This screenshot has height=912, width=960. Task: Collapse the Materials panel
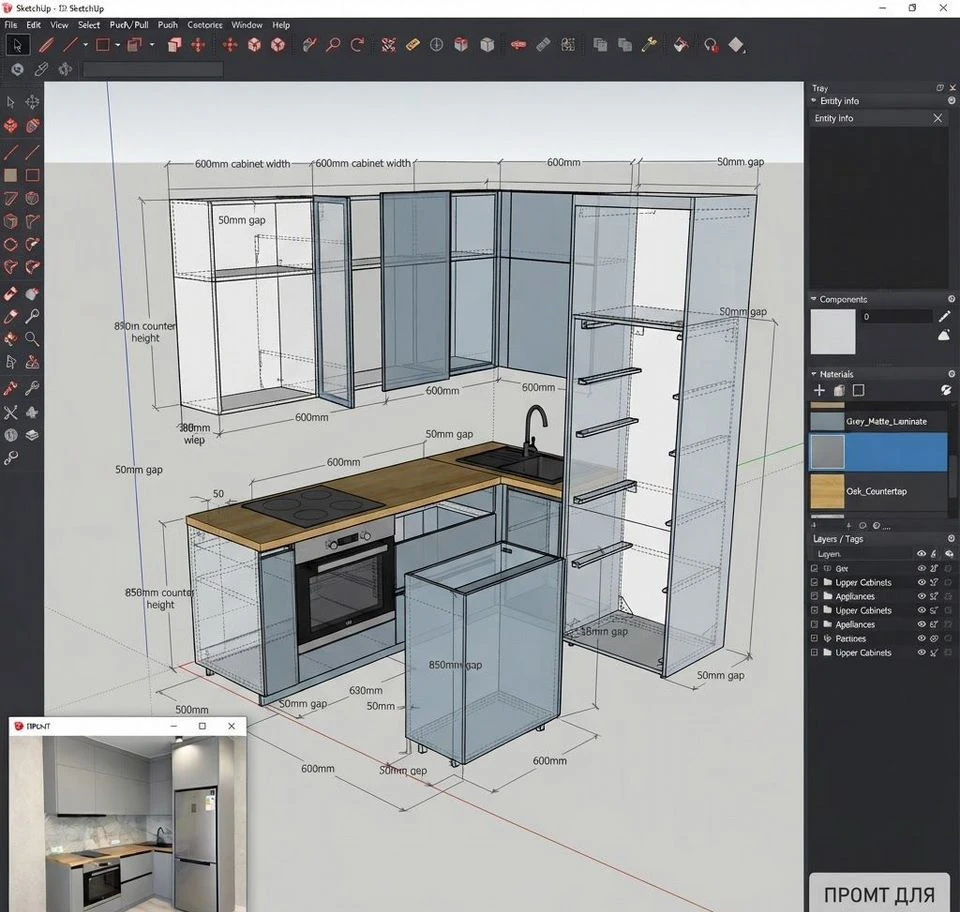pos(814,373)
